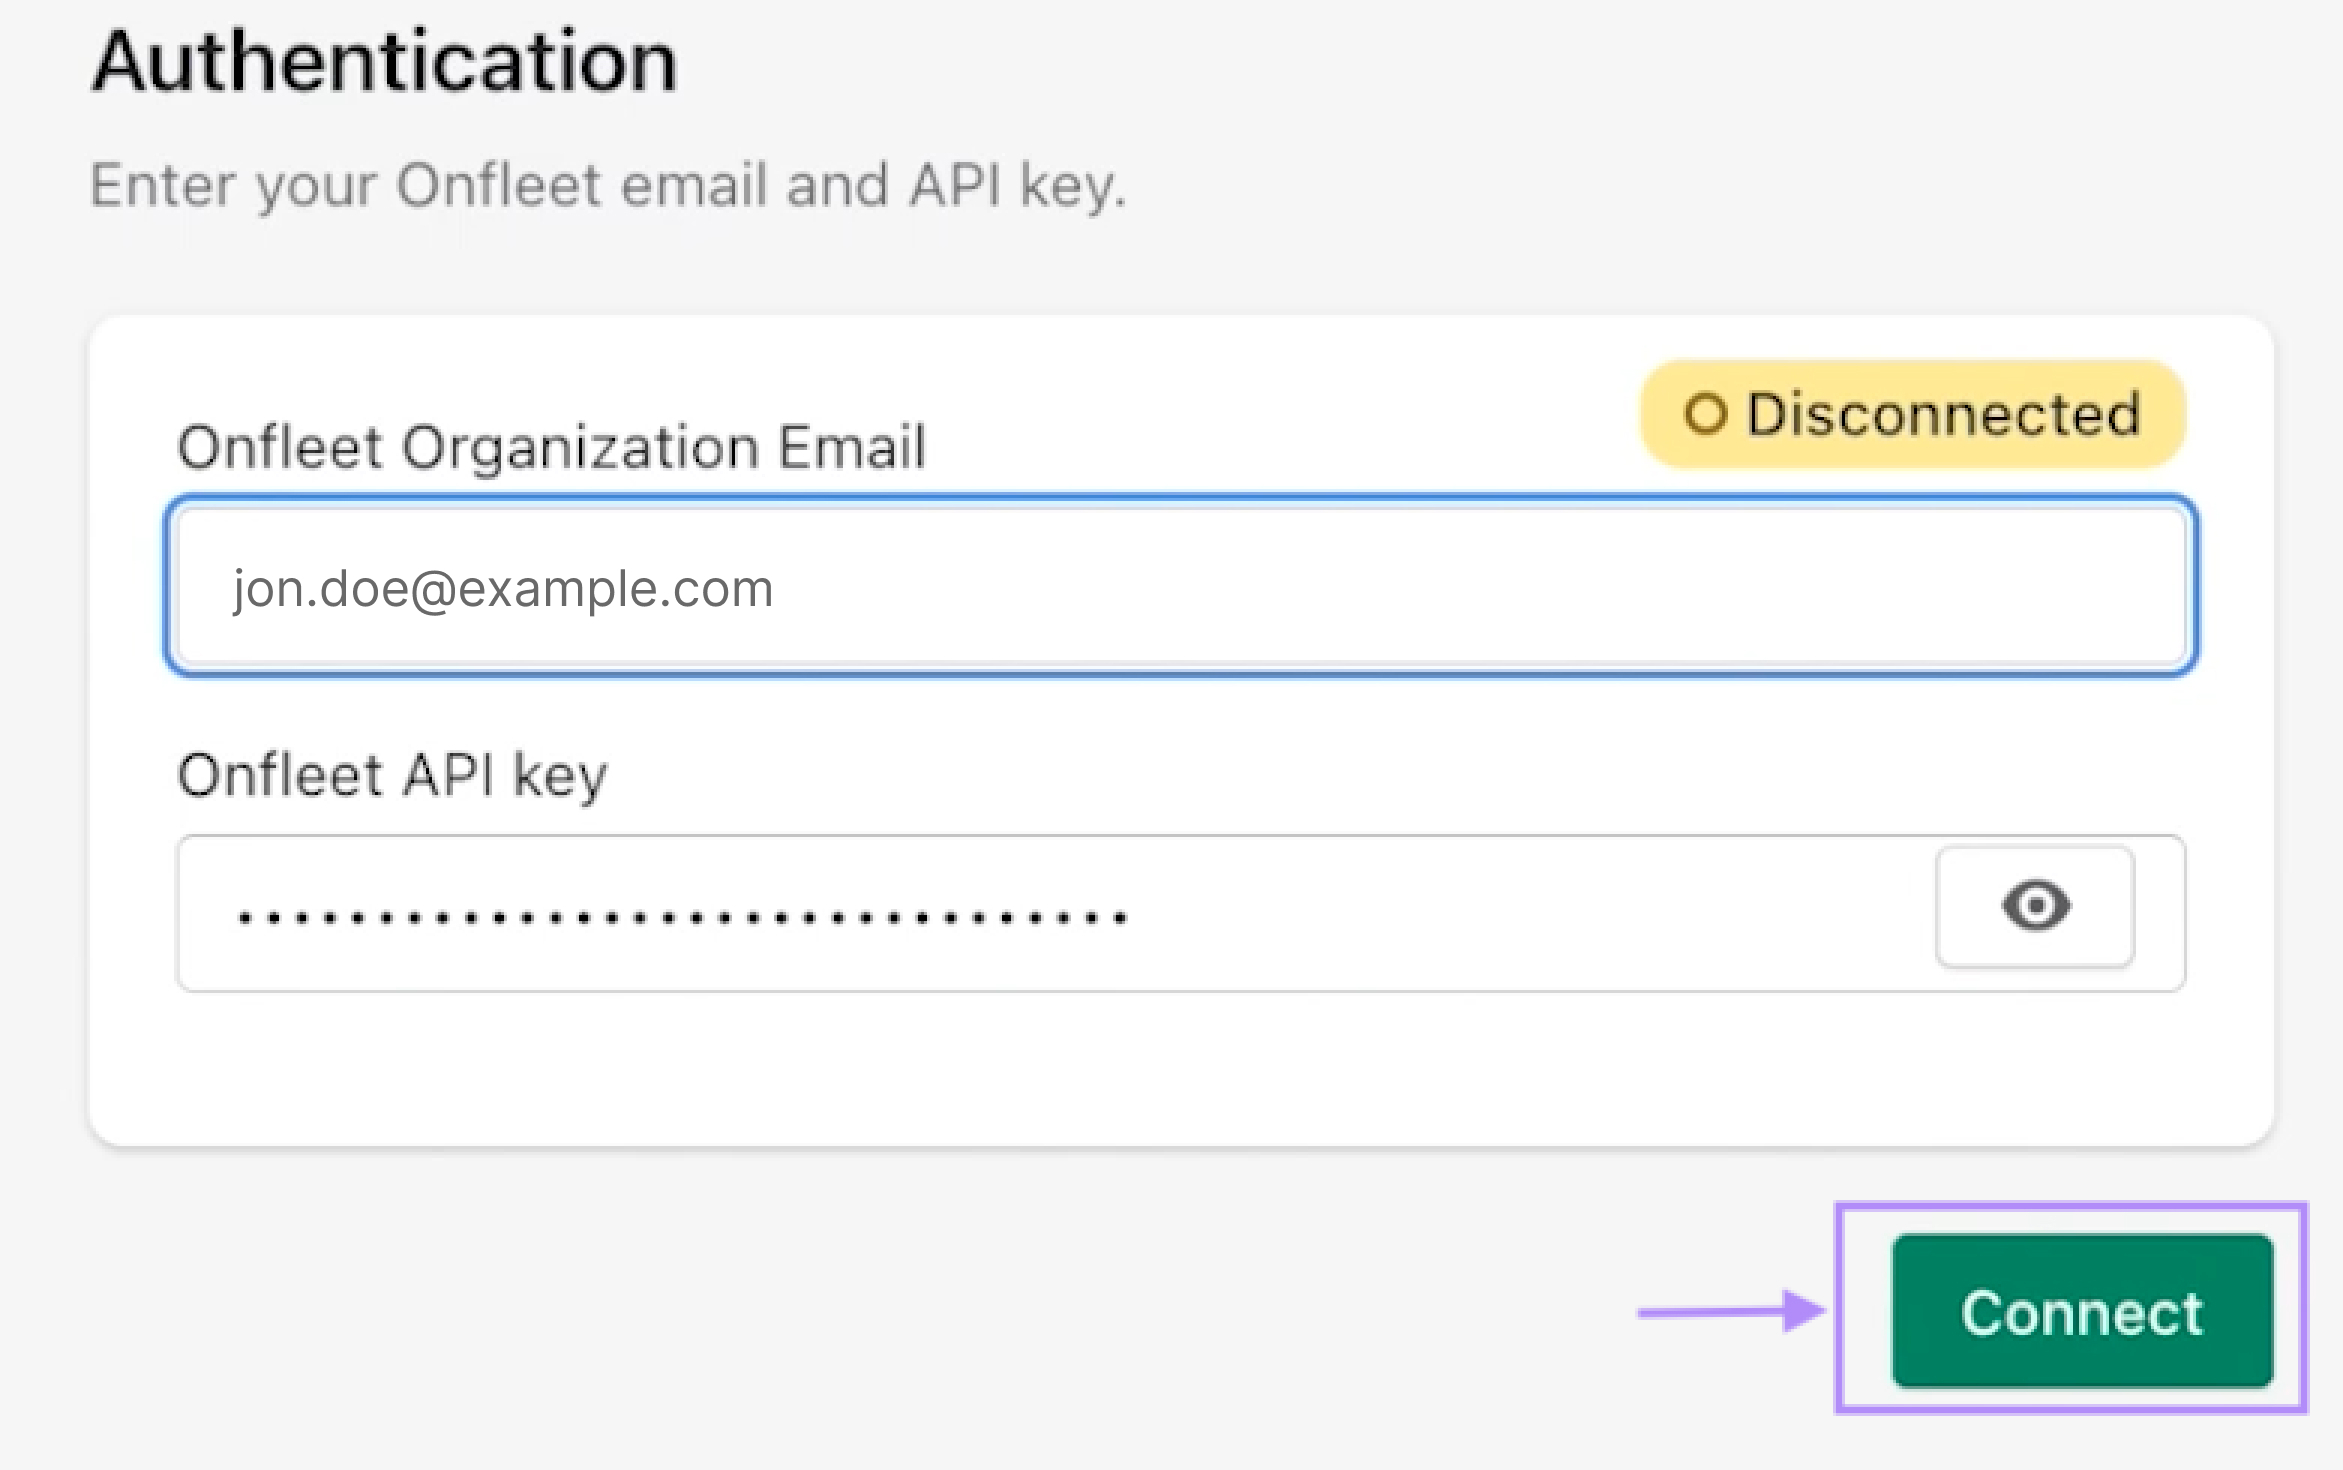
Task: Click into the Onfleet API key field
Action: click(x=1050, y=913)
